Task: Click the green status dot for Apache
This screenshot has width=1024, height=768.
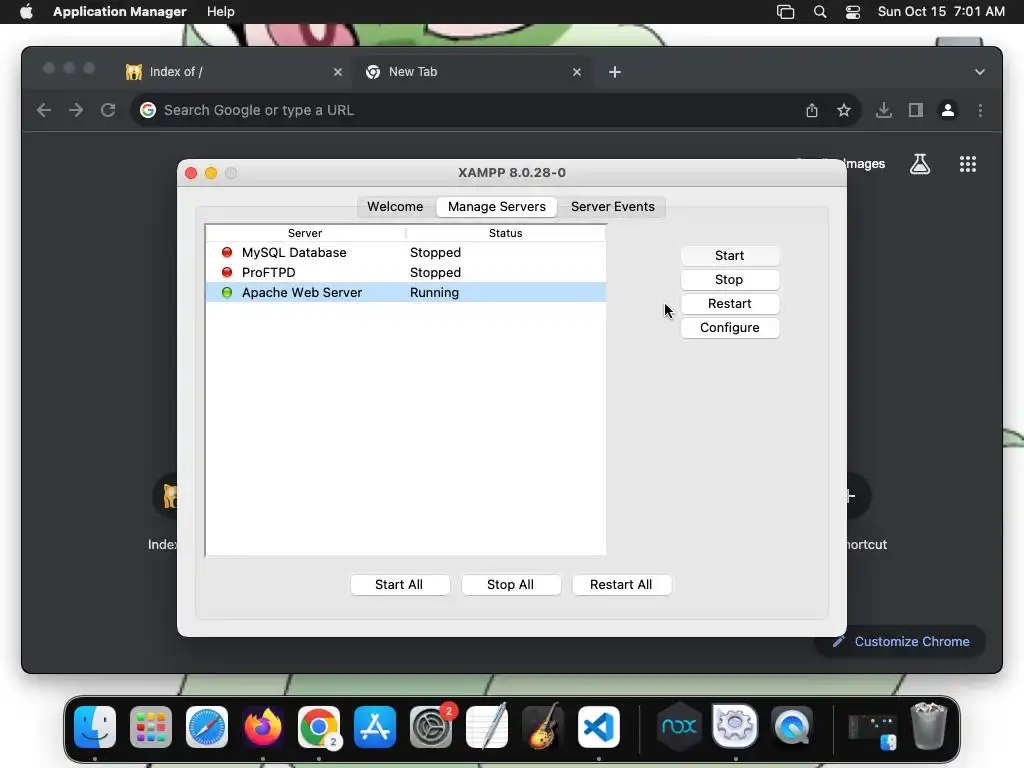Action: pyautogui.click(x=227, y=293)
